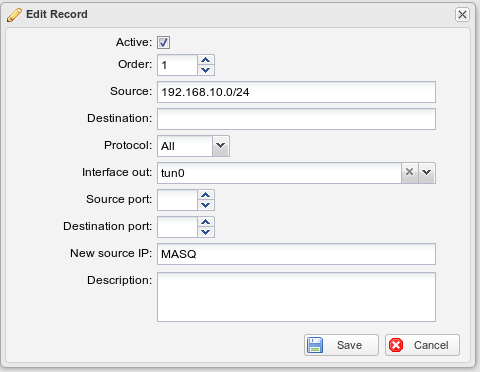Click the Source field with 192.168.10.0/24
The width and height of the screenshot is (480, 372).
tap(296, 92)
